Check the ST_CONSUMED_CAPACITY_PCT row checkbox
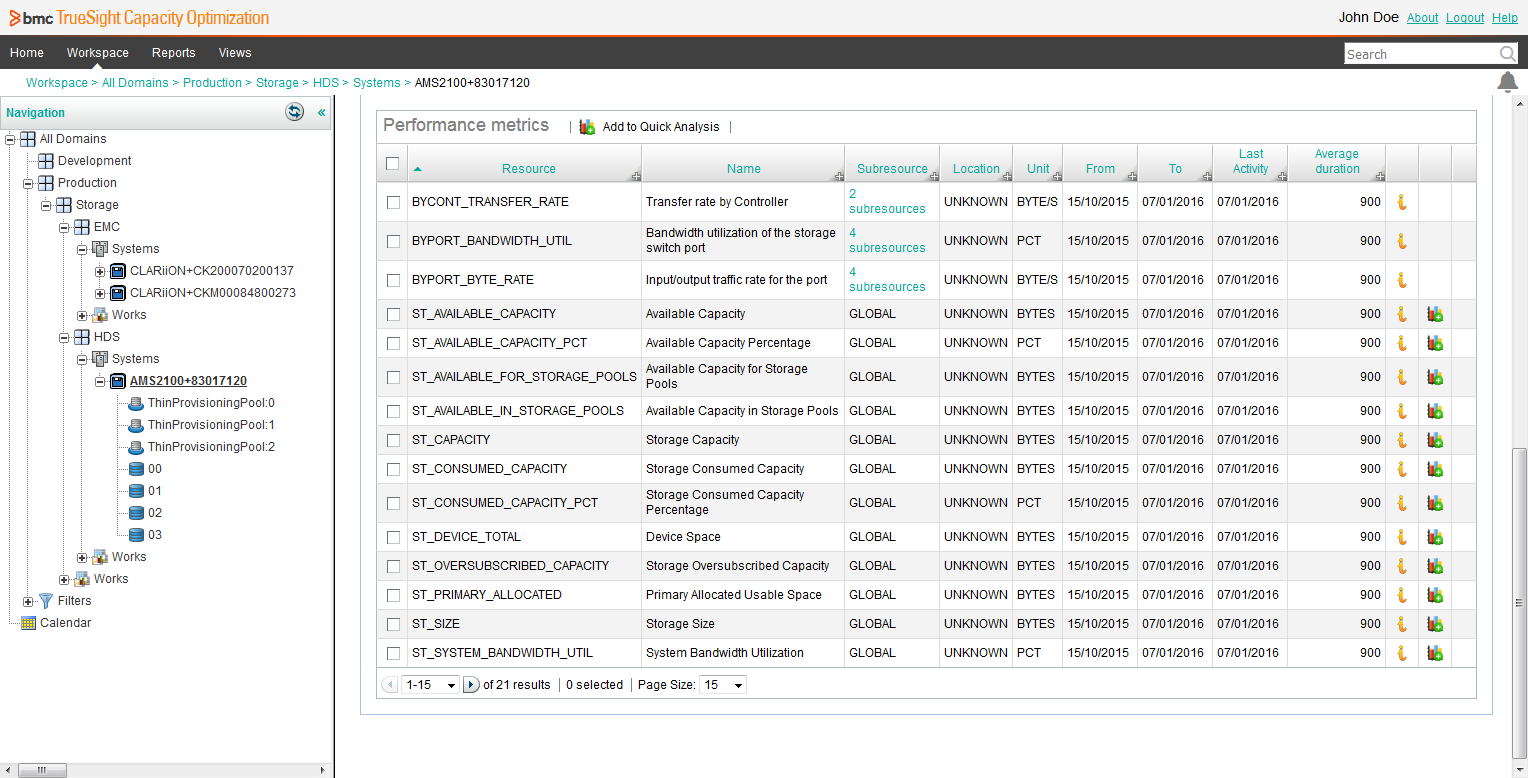 [x=393, y=503]
